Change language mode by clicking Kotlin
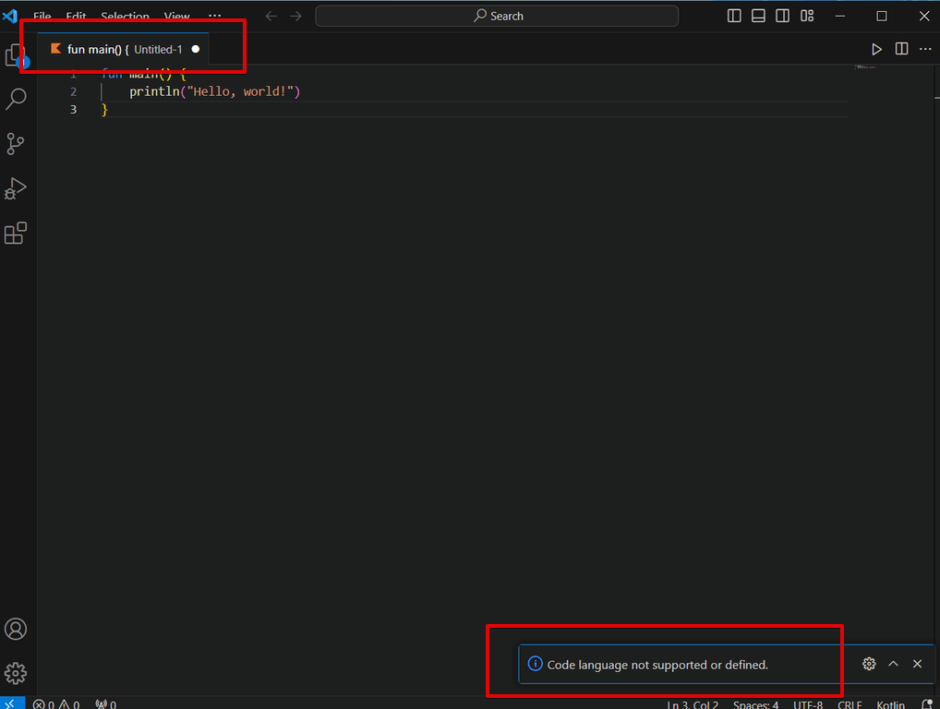940x709 pixels. [889, 704]
